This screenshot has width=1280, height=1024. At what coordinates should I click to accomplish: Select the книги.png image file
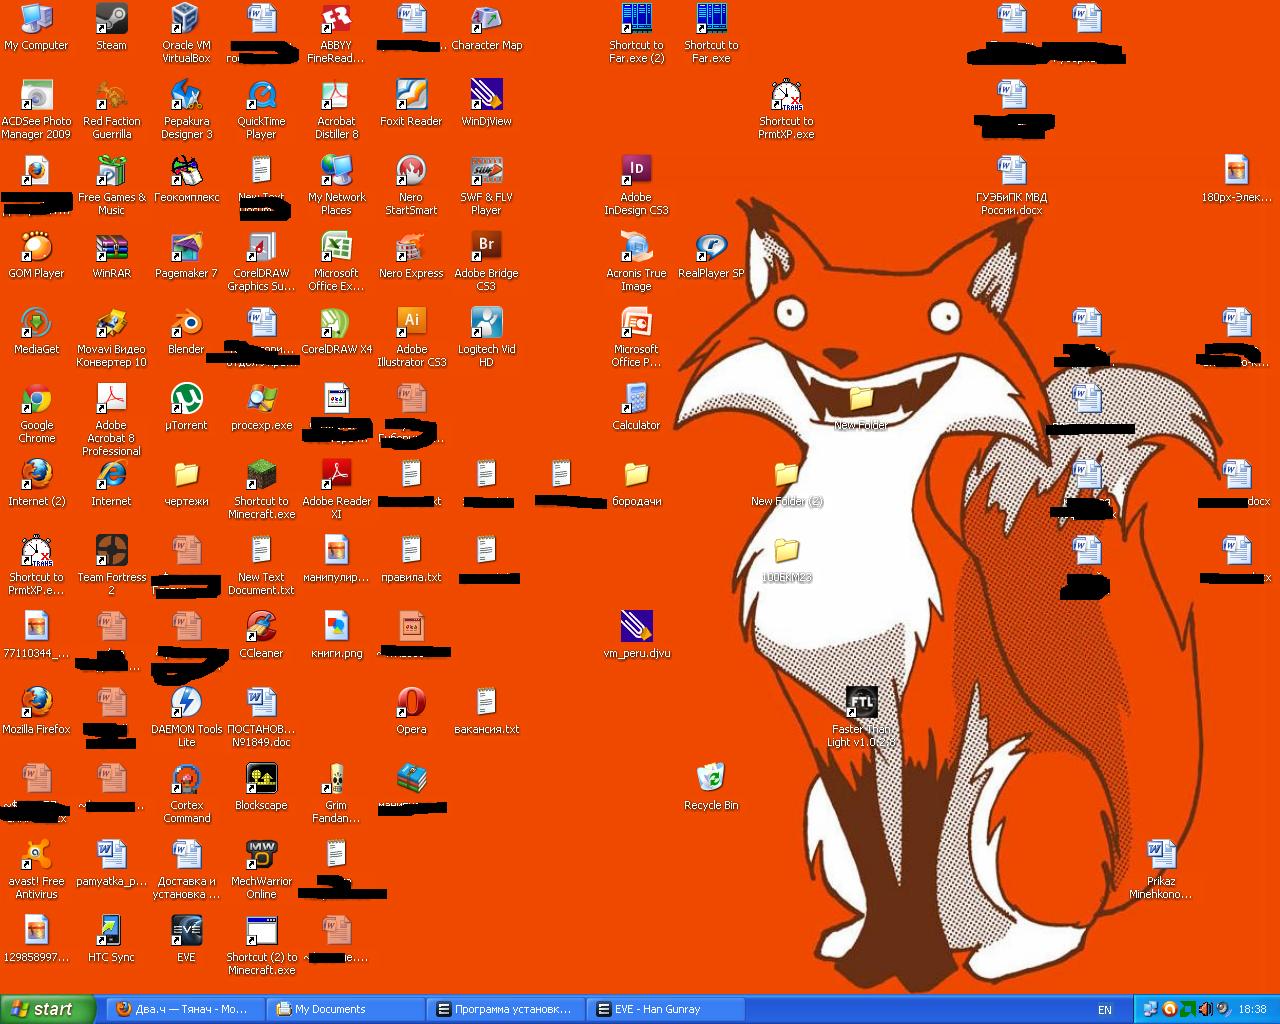coord(336,636)
